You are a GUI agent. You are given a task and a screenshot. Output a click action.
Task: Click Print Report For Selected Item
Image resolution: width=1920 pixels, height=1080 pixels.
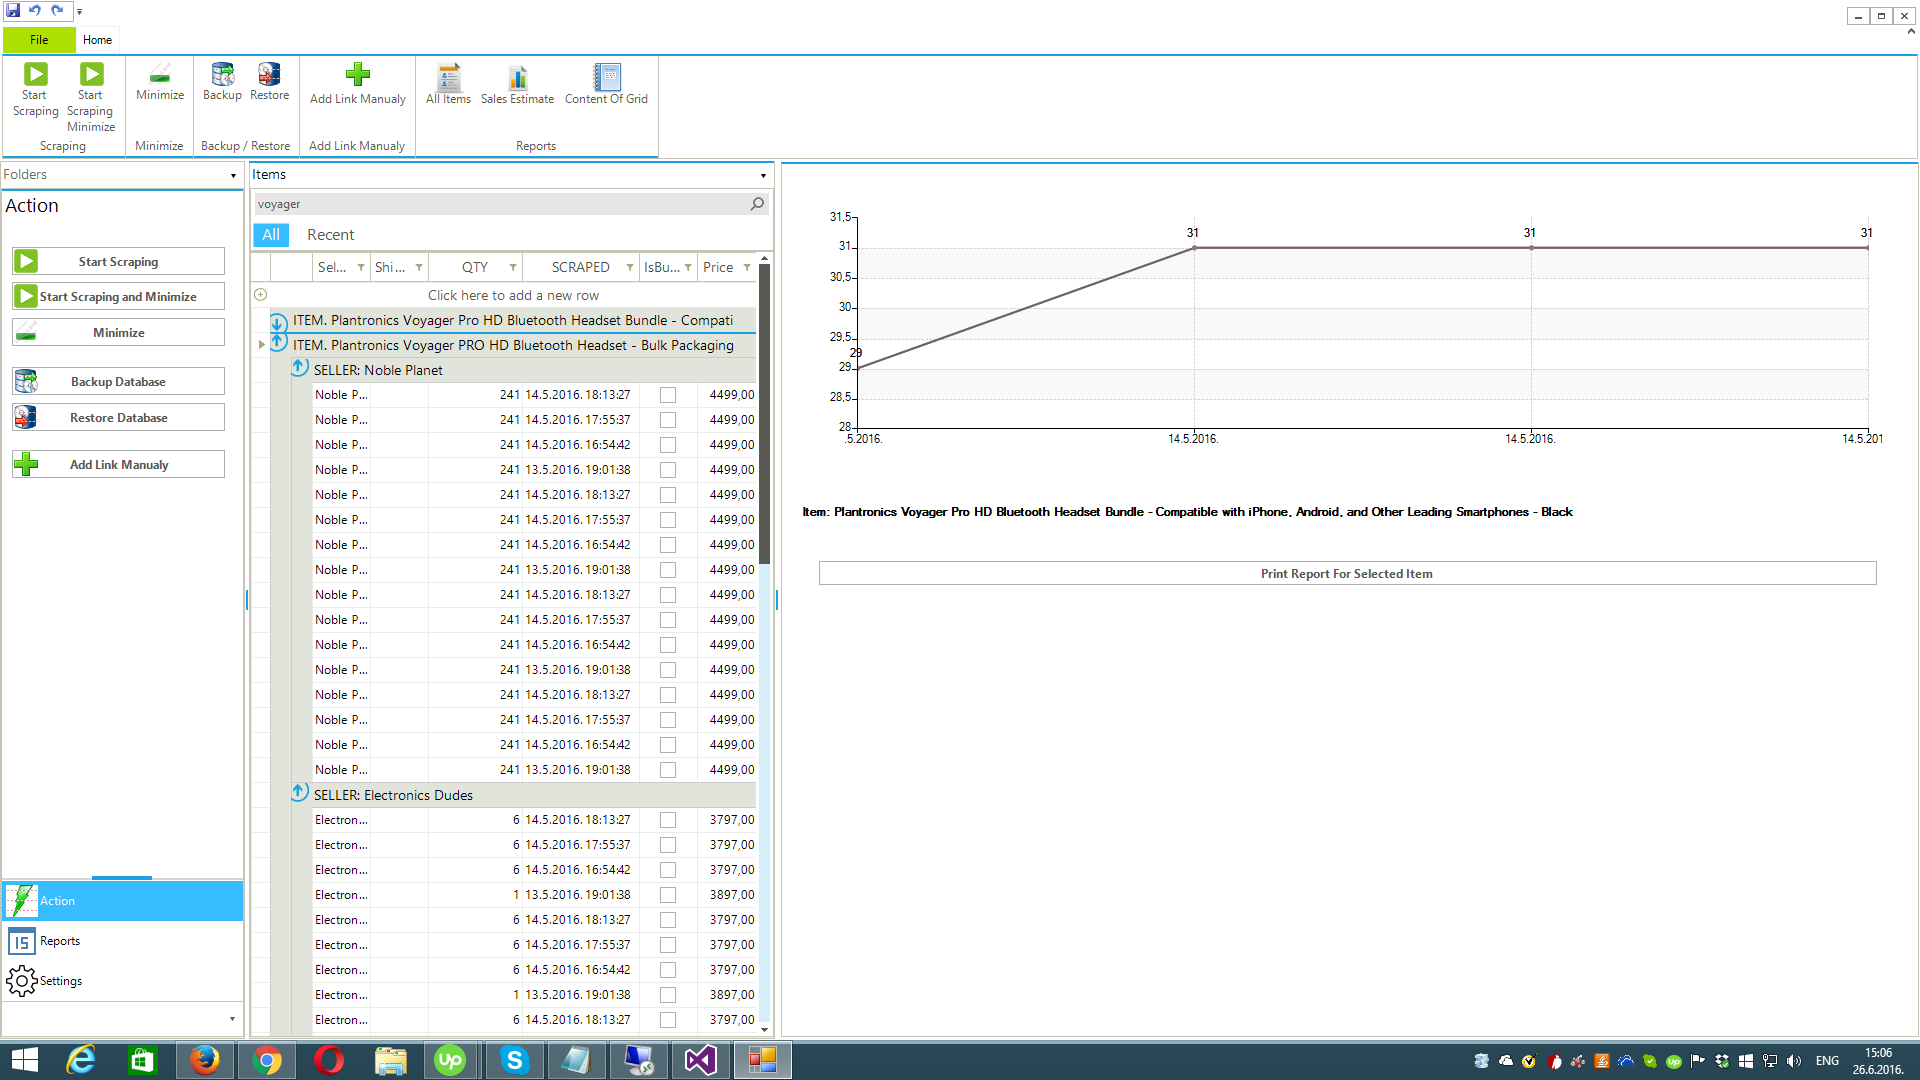point(1347,574)
